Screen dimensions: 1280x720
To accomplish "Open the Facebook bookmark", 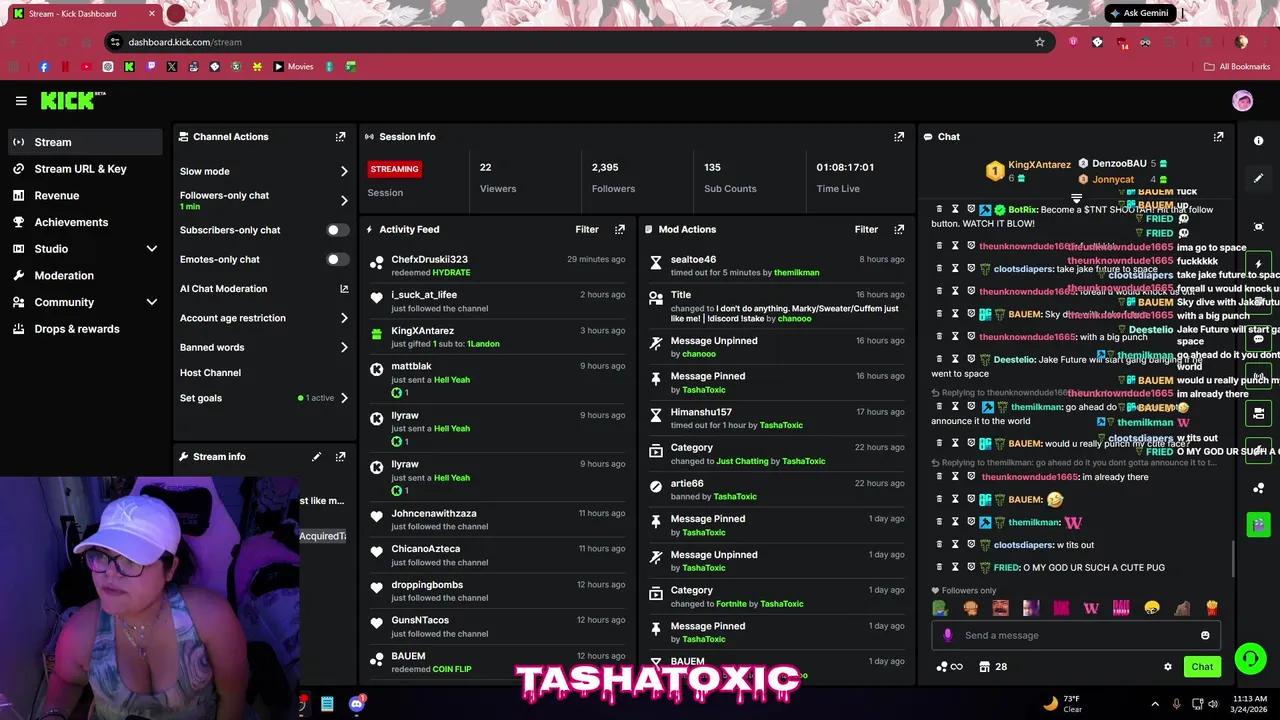I will click(x=44, y=67).
